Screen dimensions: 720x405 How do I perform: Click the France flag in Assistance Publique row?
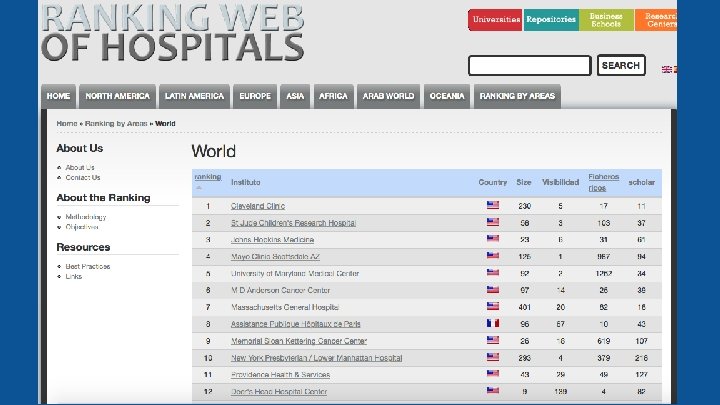click(x=493, y=323)
